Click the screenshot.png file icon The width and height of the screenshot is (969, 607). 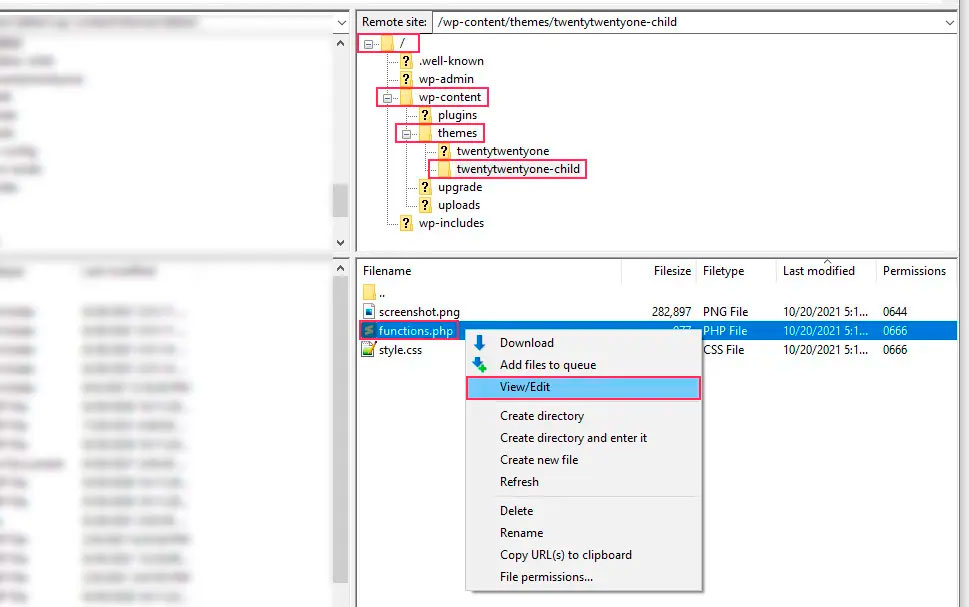[x=369, y=312]
